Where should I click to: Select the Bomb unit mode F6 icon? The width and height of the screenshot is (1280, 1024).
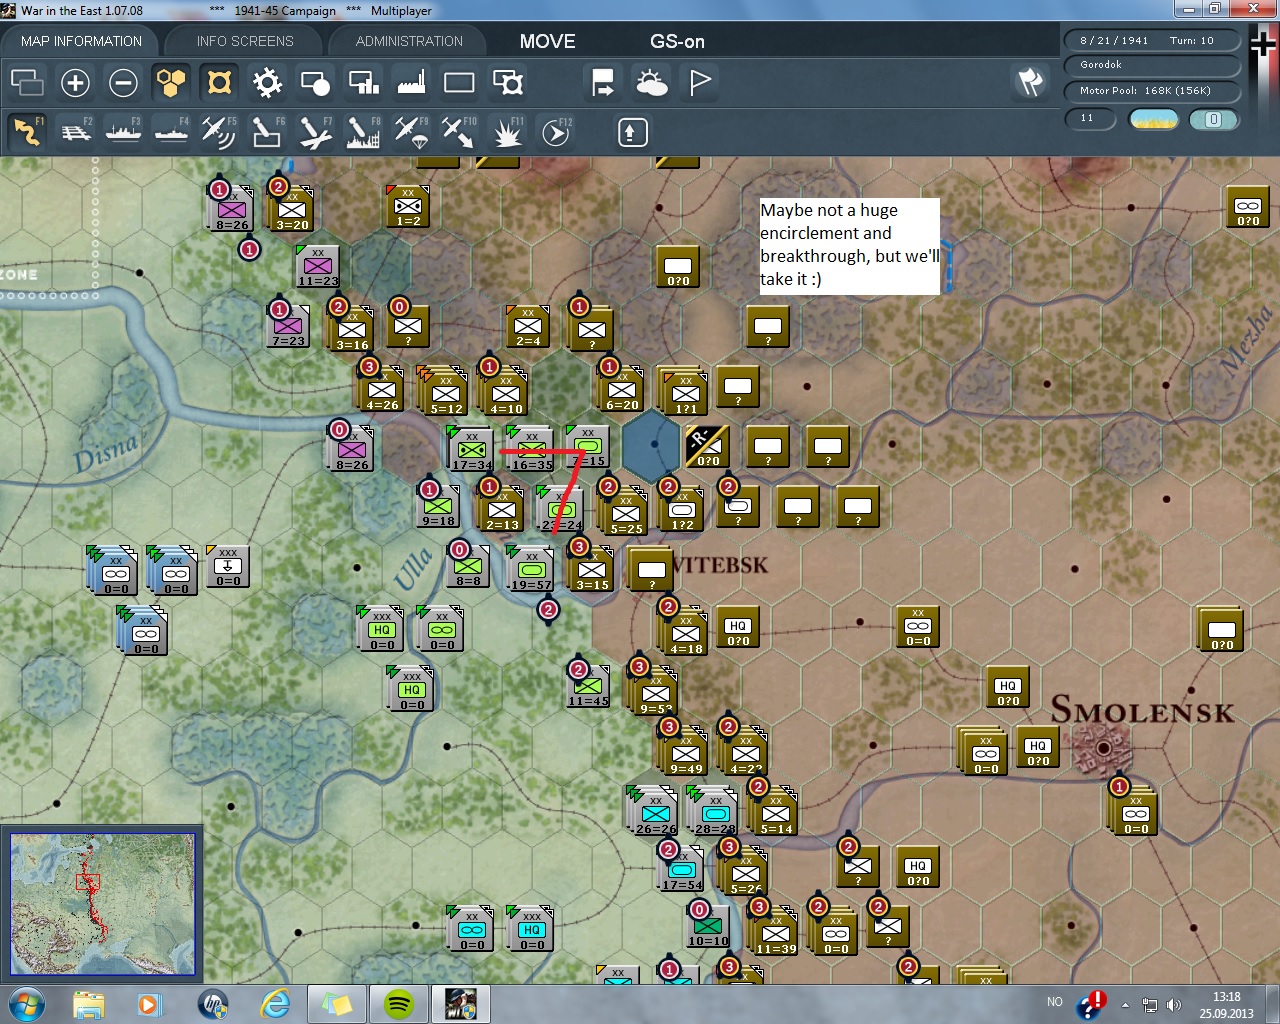pyautogui.click(x=267, y=132)
